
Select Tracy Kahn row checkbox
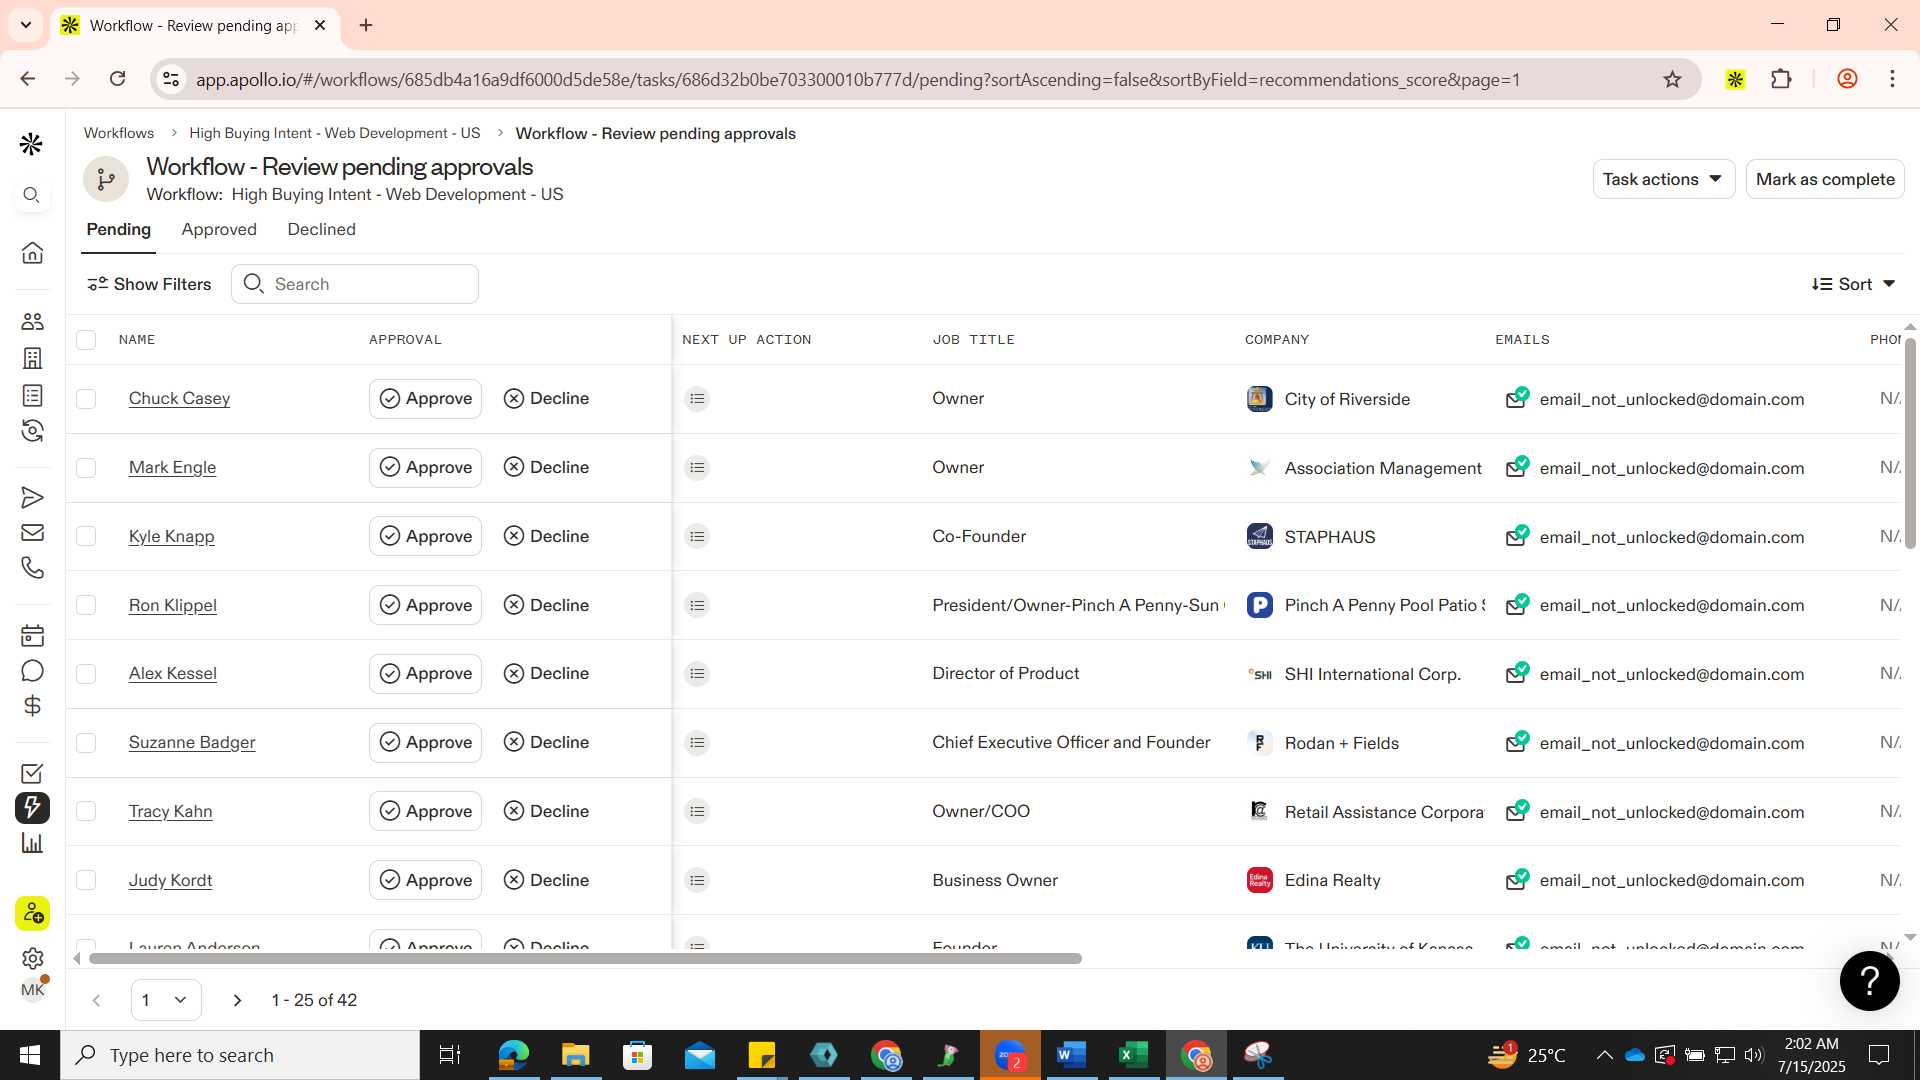[86, 811]
